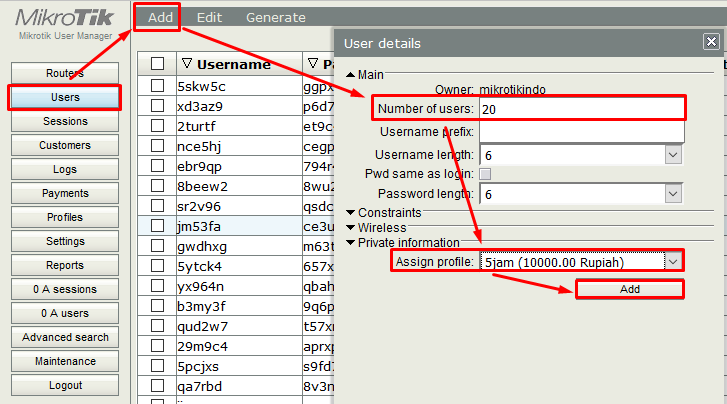Mark the ebr9qp row checkbox
The width and height of the screenshot is (727, 404).
[x=157, y=166]
